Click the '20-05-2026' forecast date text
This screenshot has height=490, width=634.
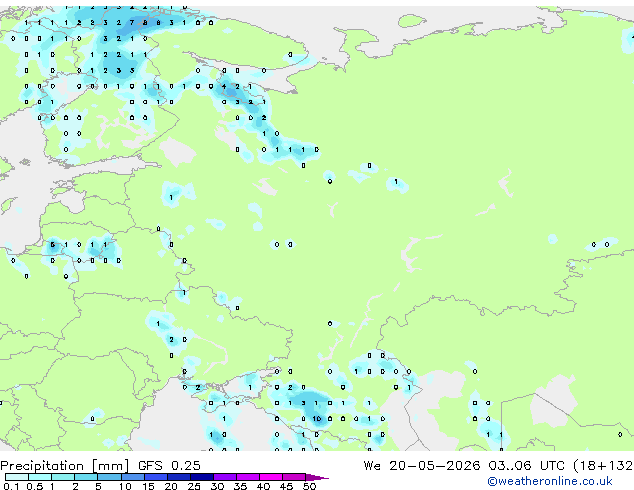pos(435,466)
